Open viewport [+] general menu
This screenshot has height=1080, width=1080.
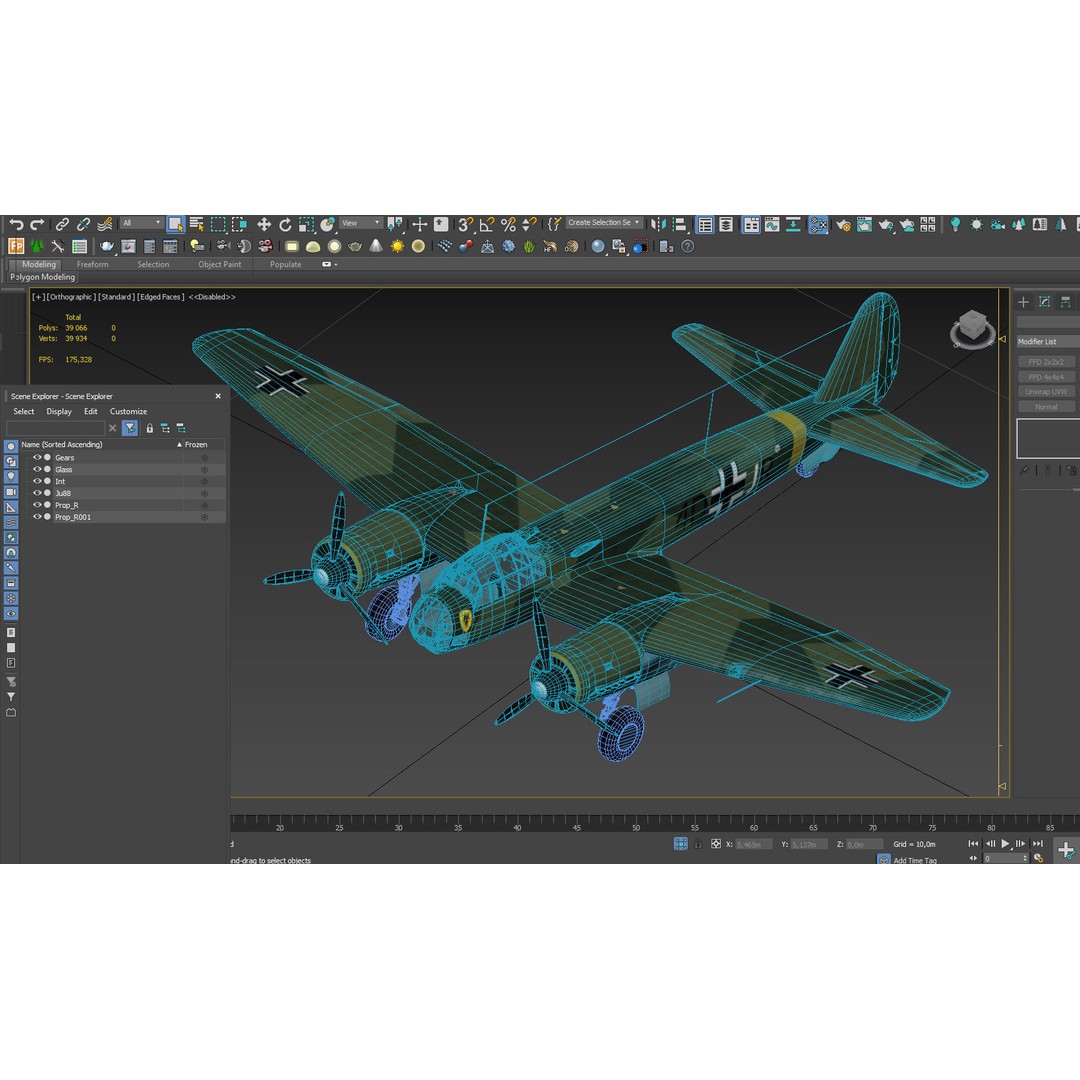[38, 297]
